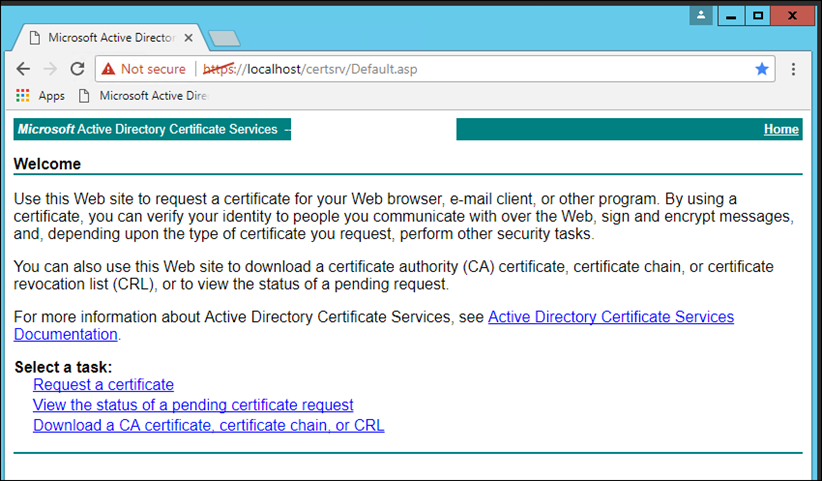Screen dimensions: 822x481
Task: Close the browser window
Action: click(x=792, y=16)
